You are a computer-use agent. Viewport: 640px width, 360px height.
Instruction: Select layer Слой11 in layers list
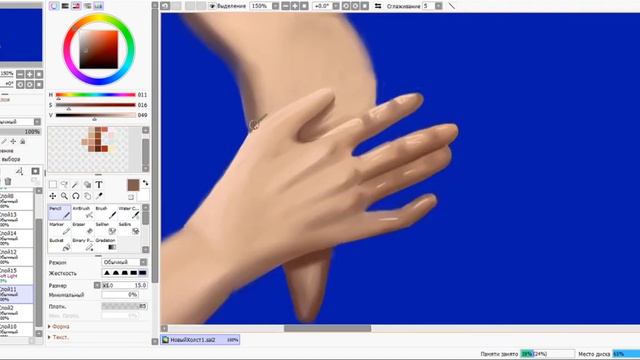click(x=16, y=294)
